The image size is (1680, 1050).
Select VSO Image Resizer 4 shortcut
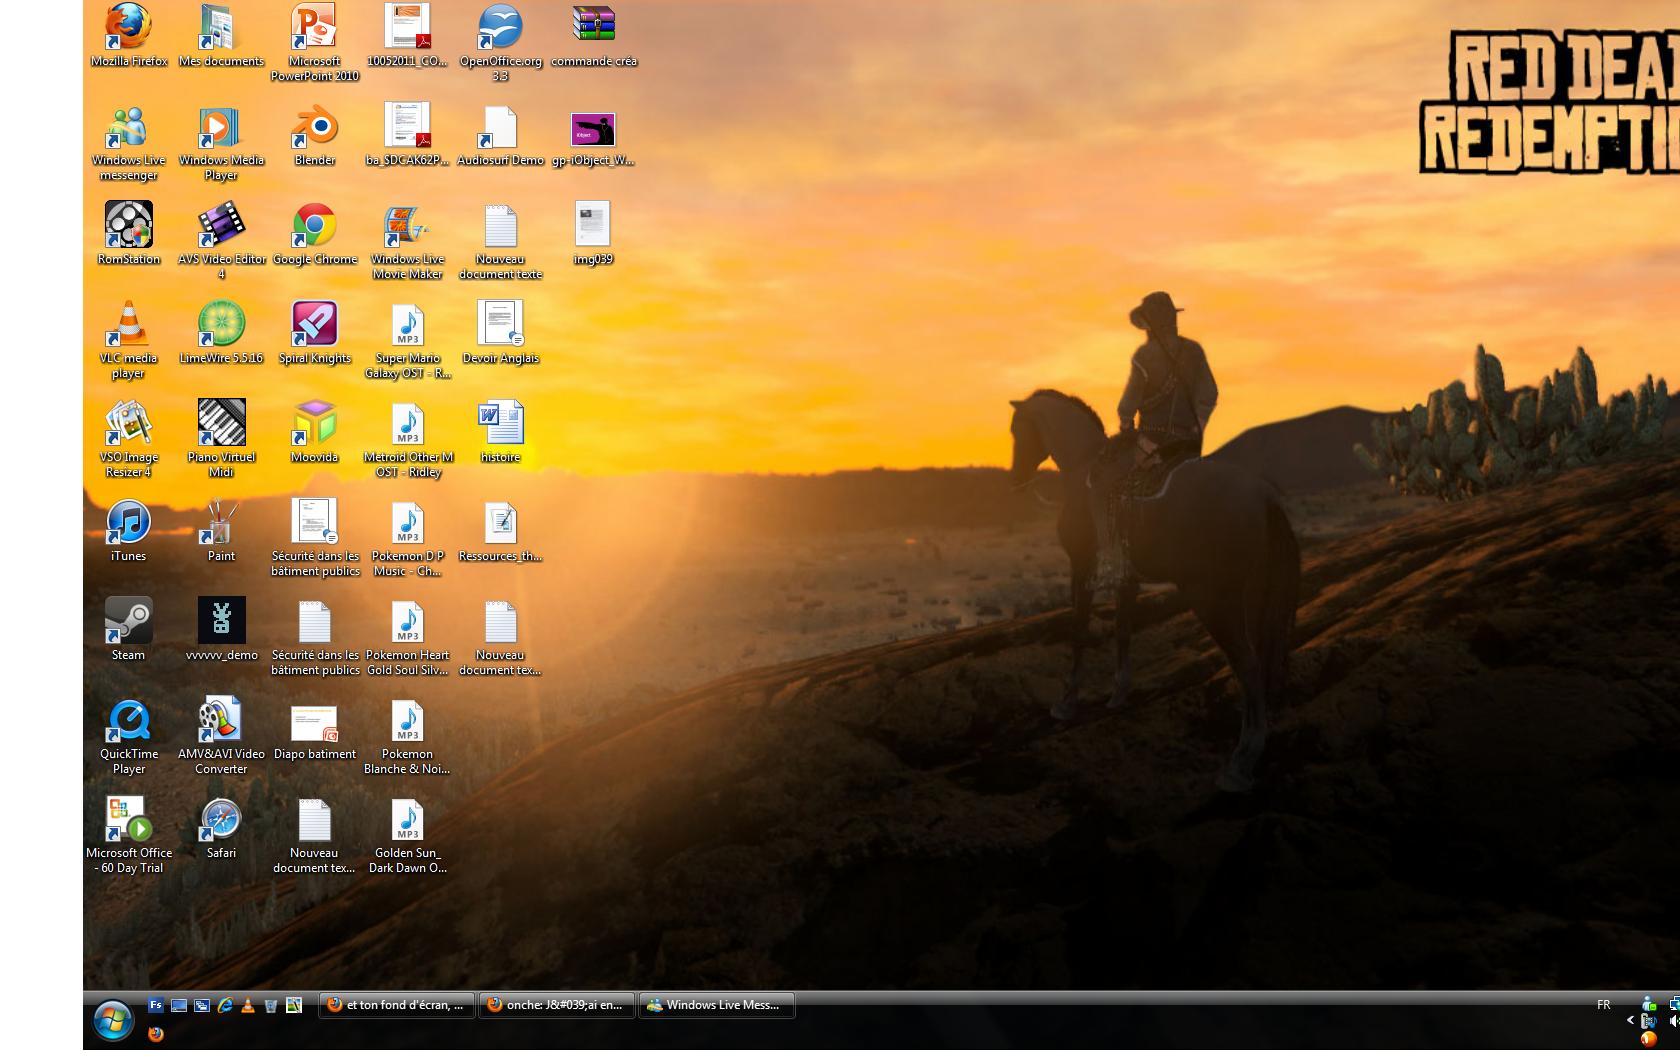[x=129, y=439]
